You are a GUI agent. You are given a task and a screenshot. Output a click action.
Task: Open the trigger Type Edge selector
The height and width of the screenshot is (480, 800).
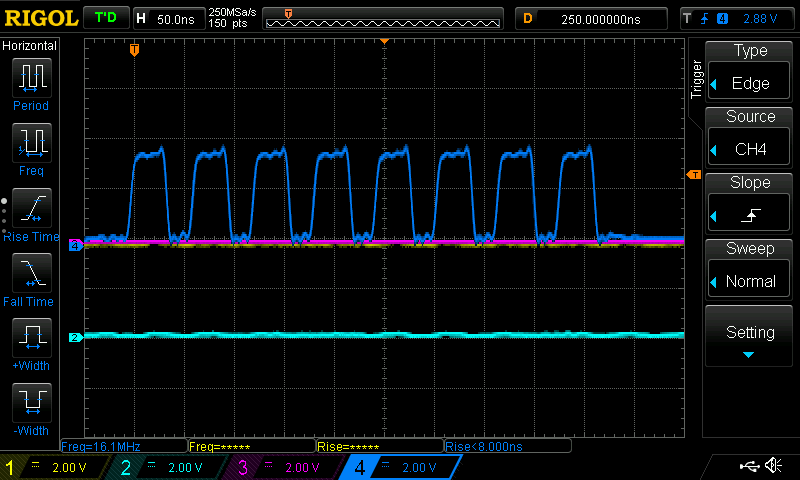748,83
